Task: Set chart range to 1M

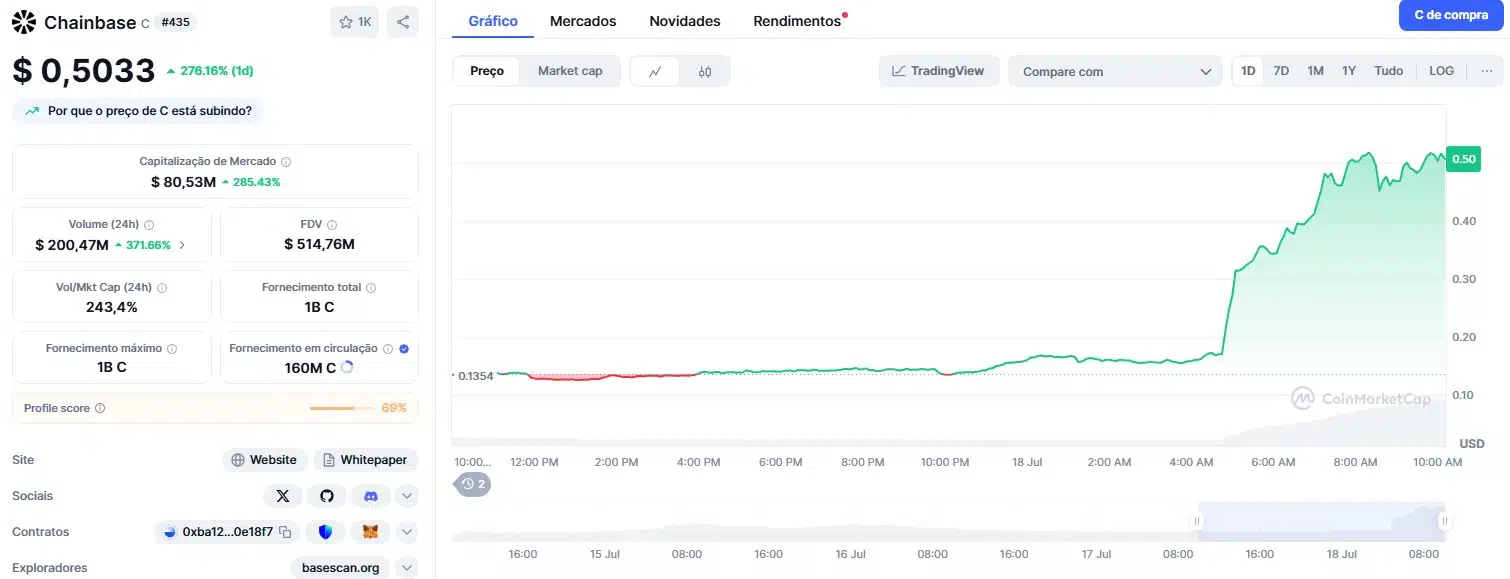Action: coord(1315,71)
